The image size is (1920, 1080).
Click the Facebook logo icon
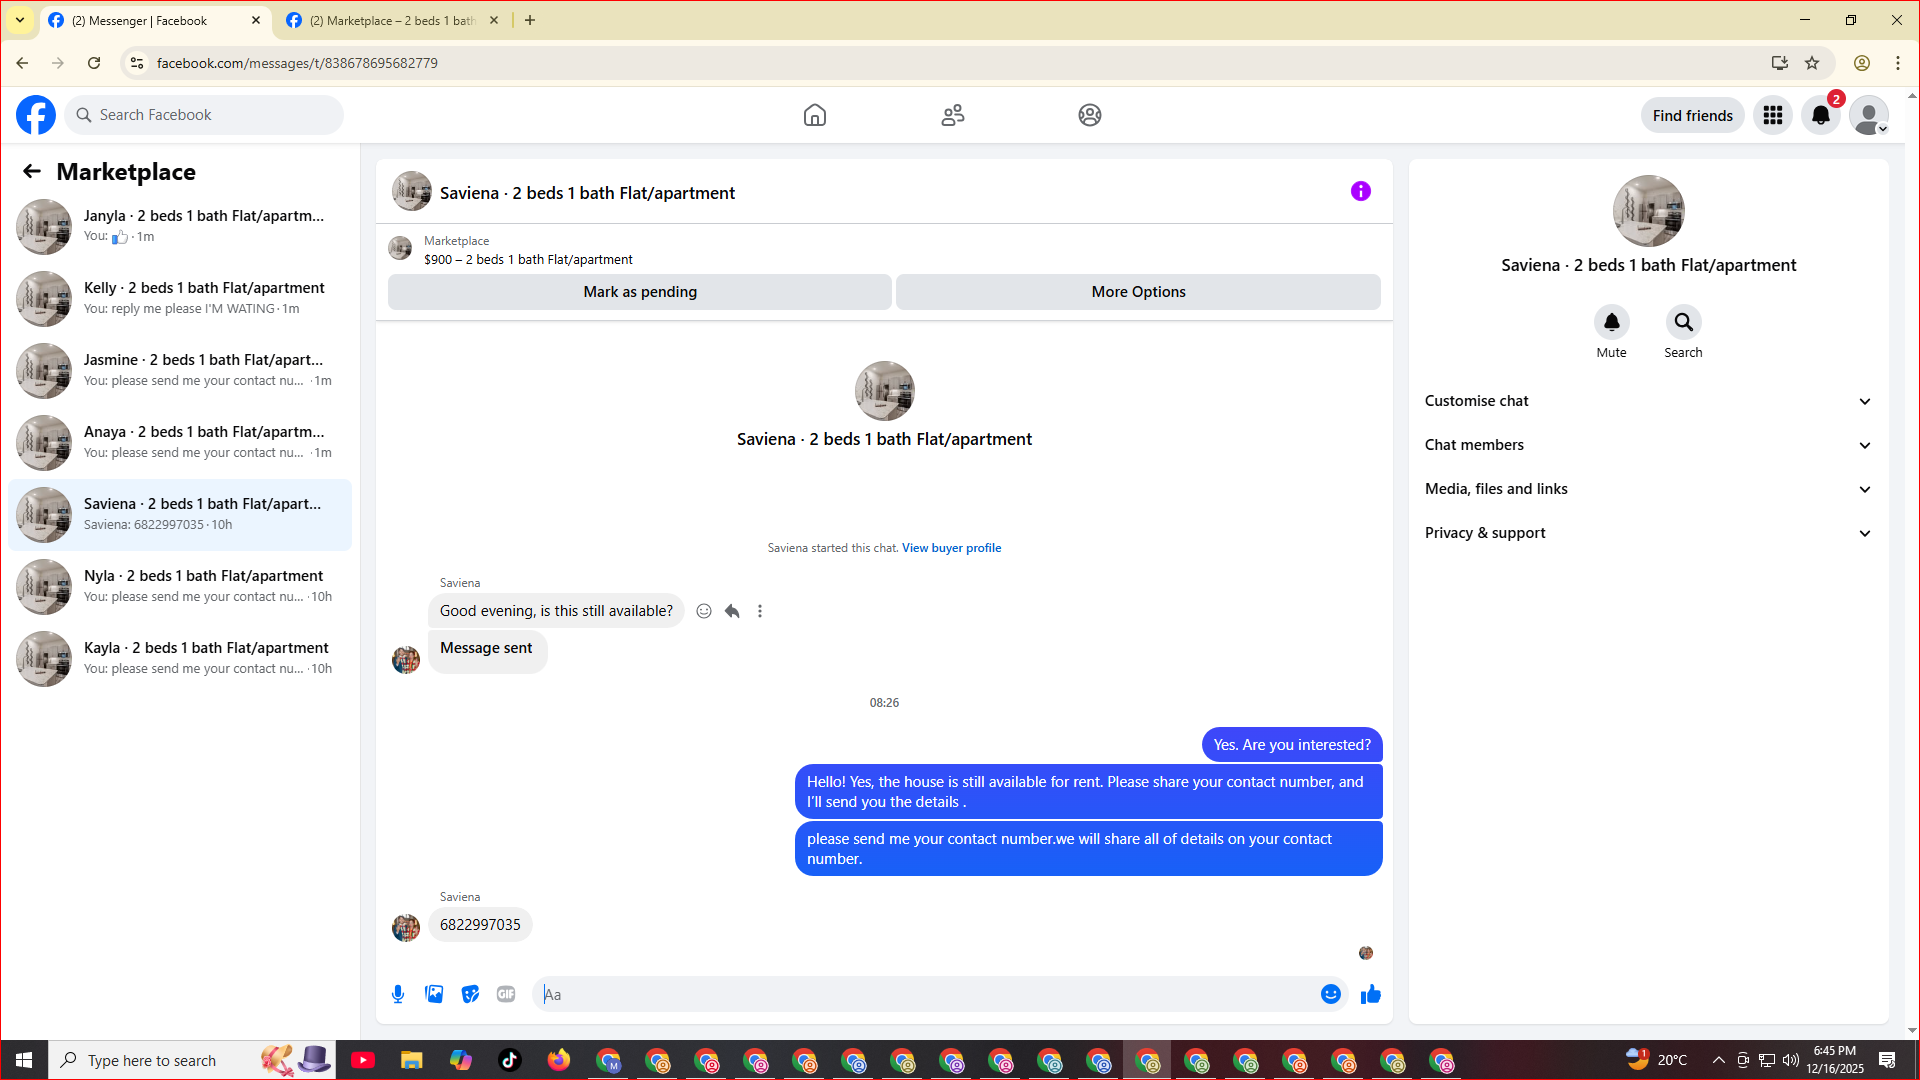pos(36,115)
